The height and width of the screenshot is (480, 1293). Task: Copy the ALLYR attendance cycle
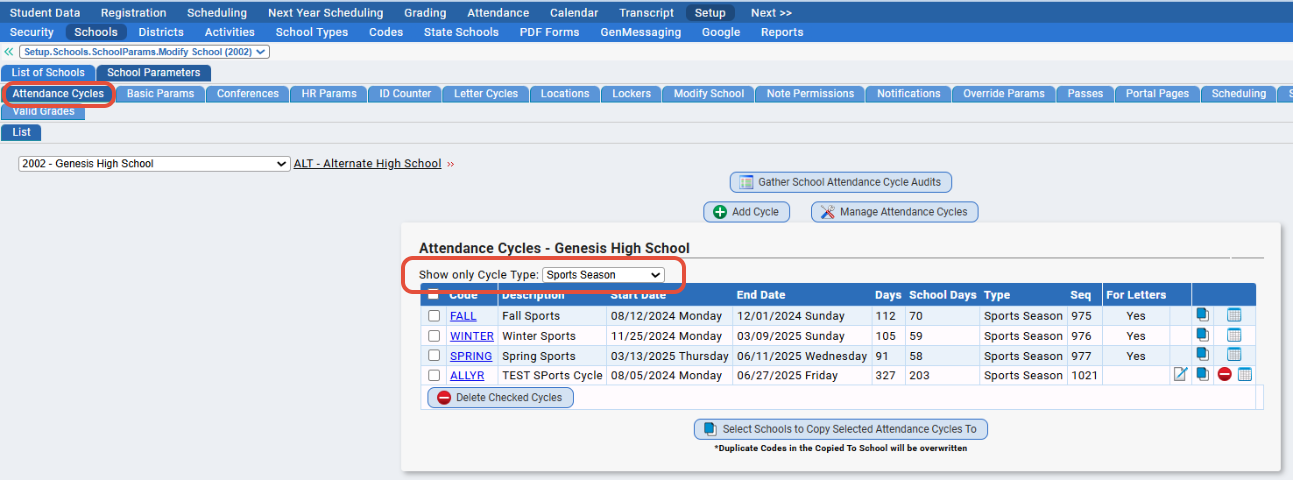pyautogui.click(x=1202, y=375)
